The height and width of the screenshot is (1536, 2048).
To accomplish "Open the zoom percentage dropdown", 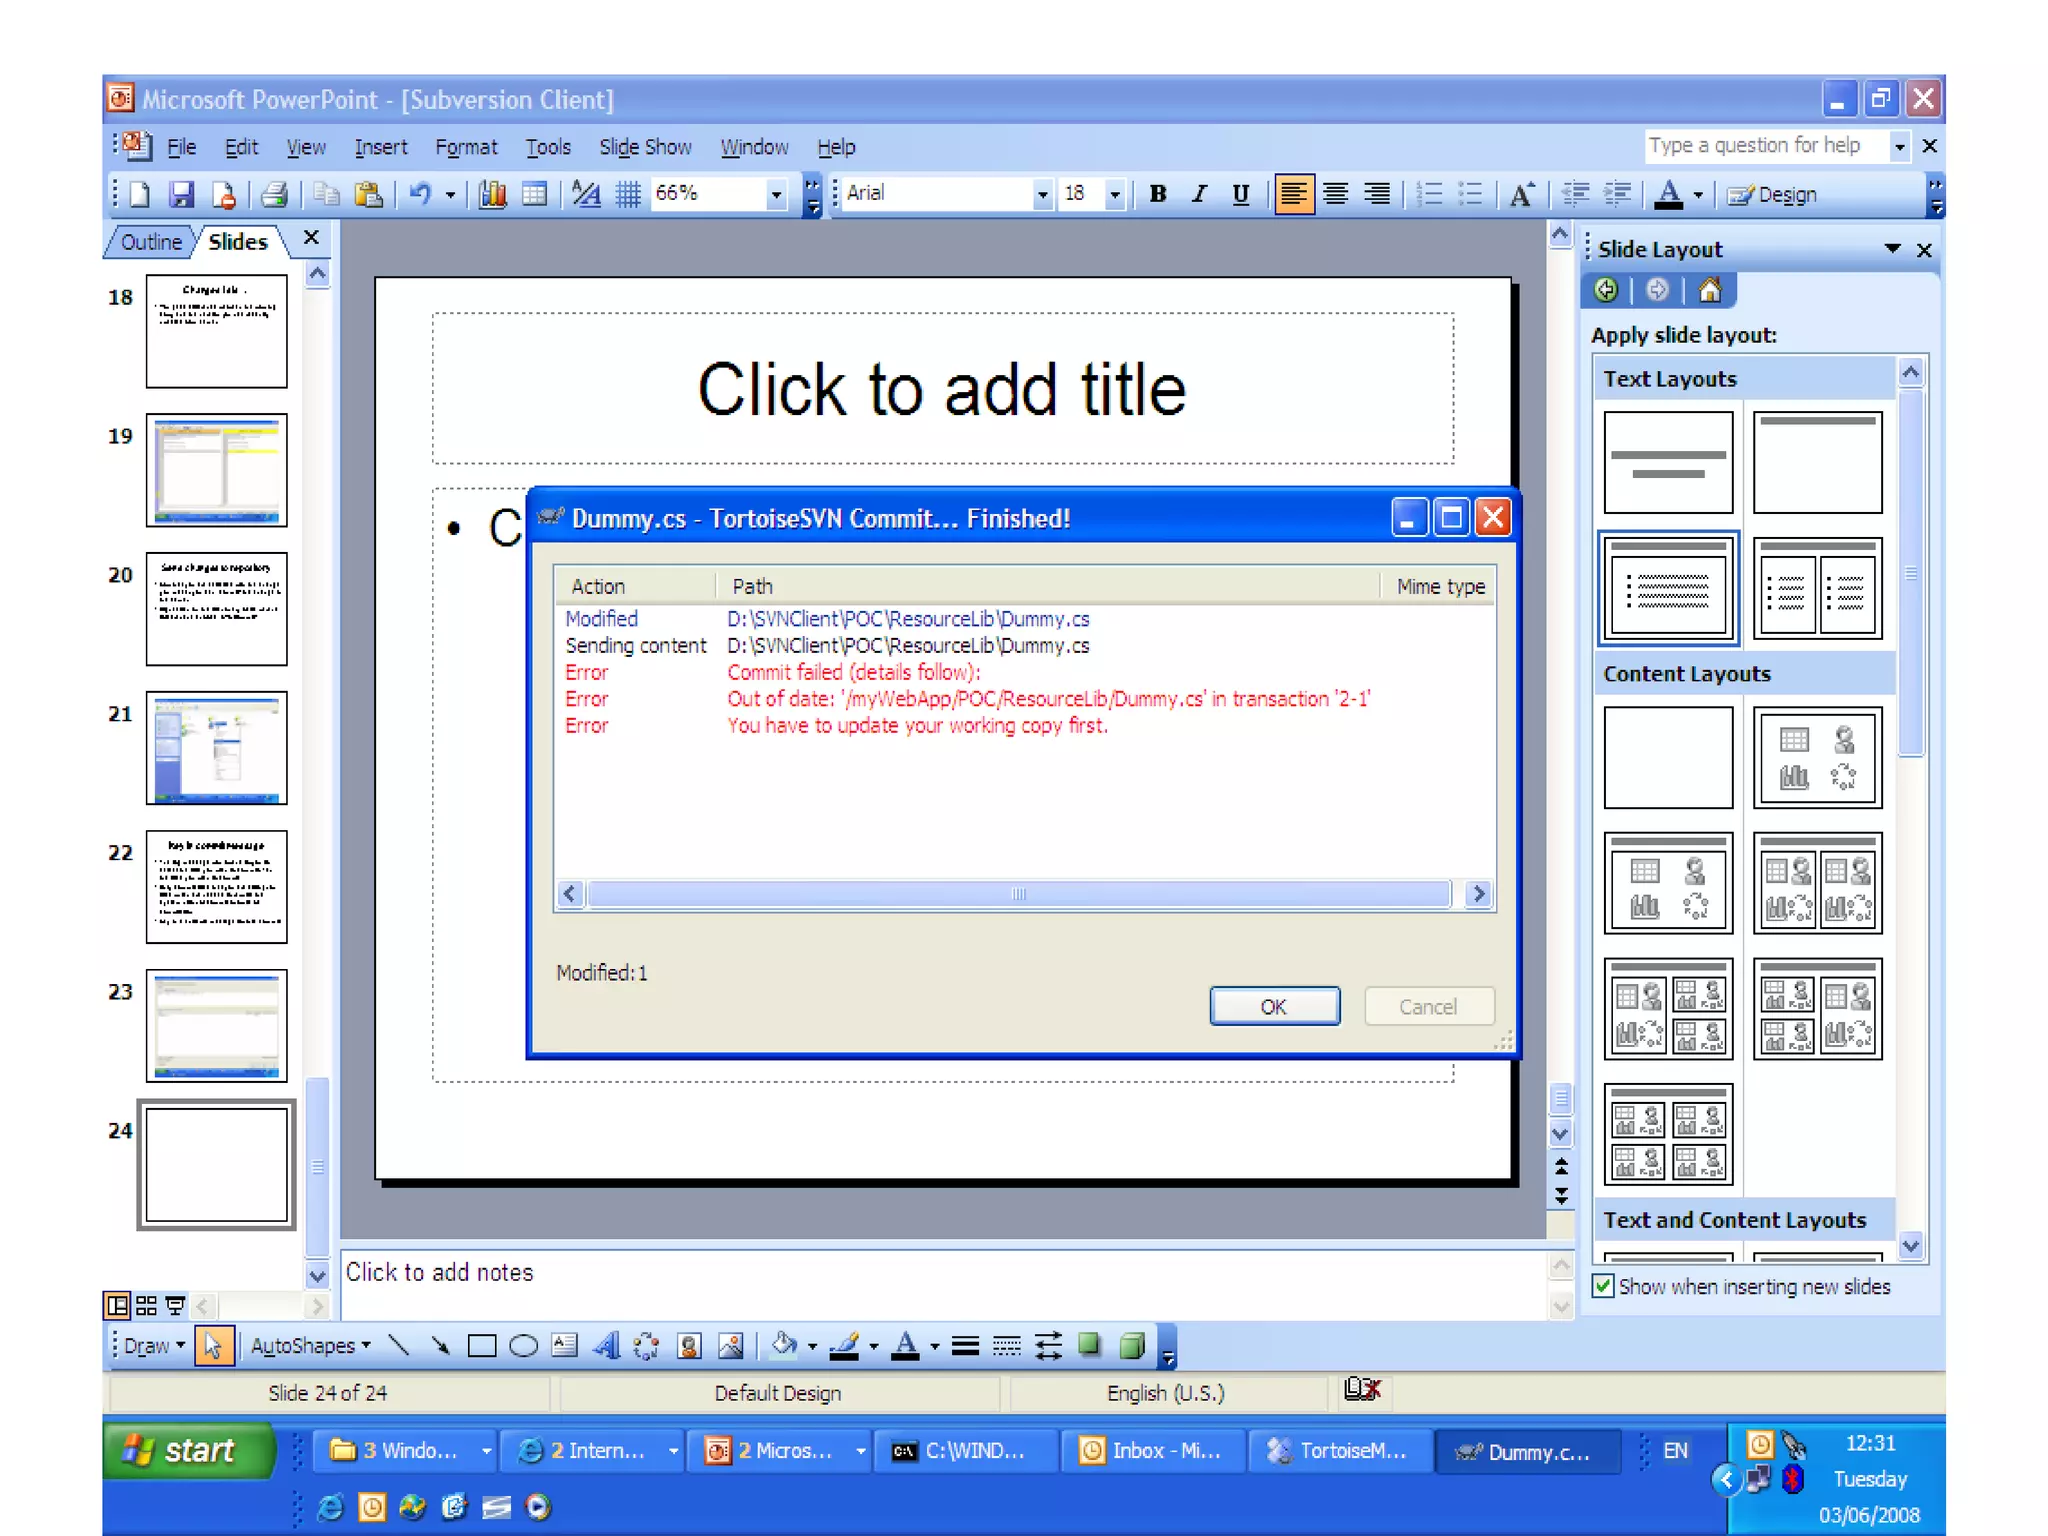I will click(776, 194).
